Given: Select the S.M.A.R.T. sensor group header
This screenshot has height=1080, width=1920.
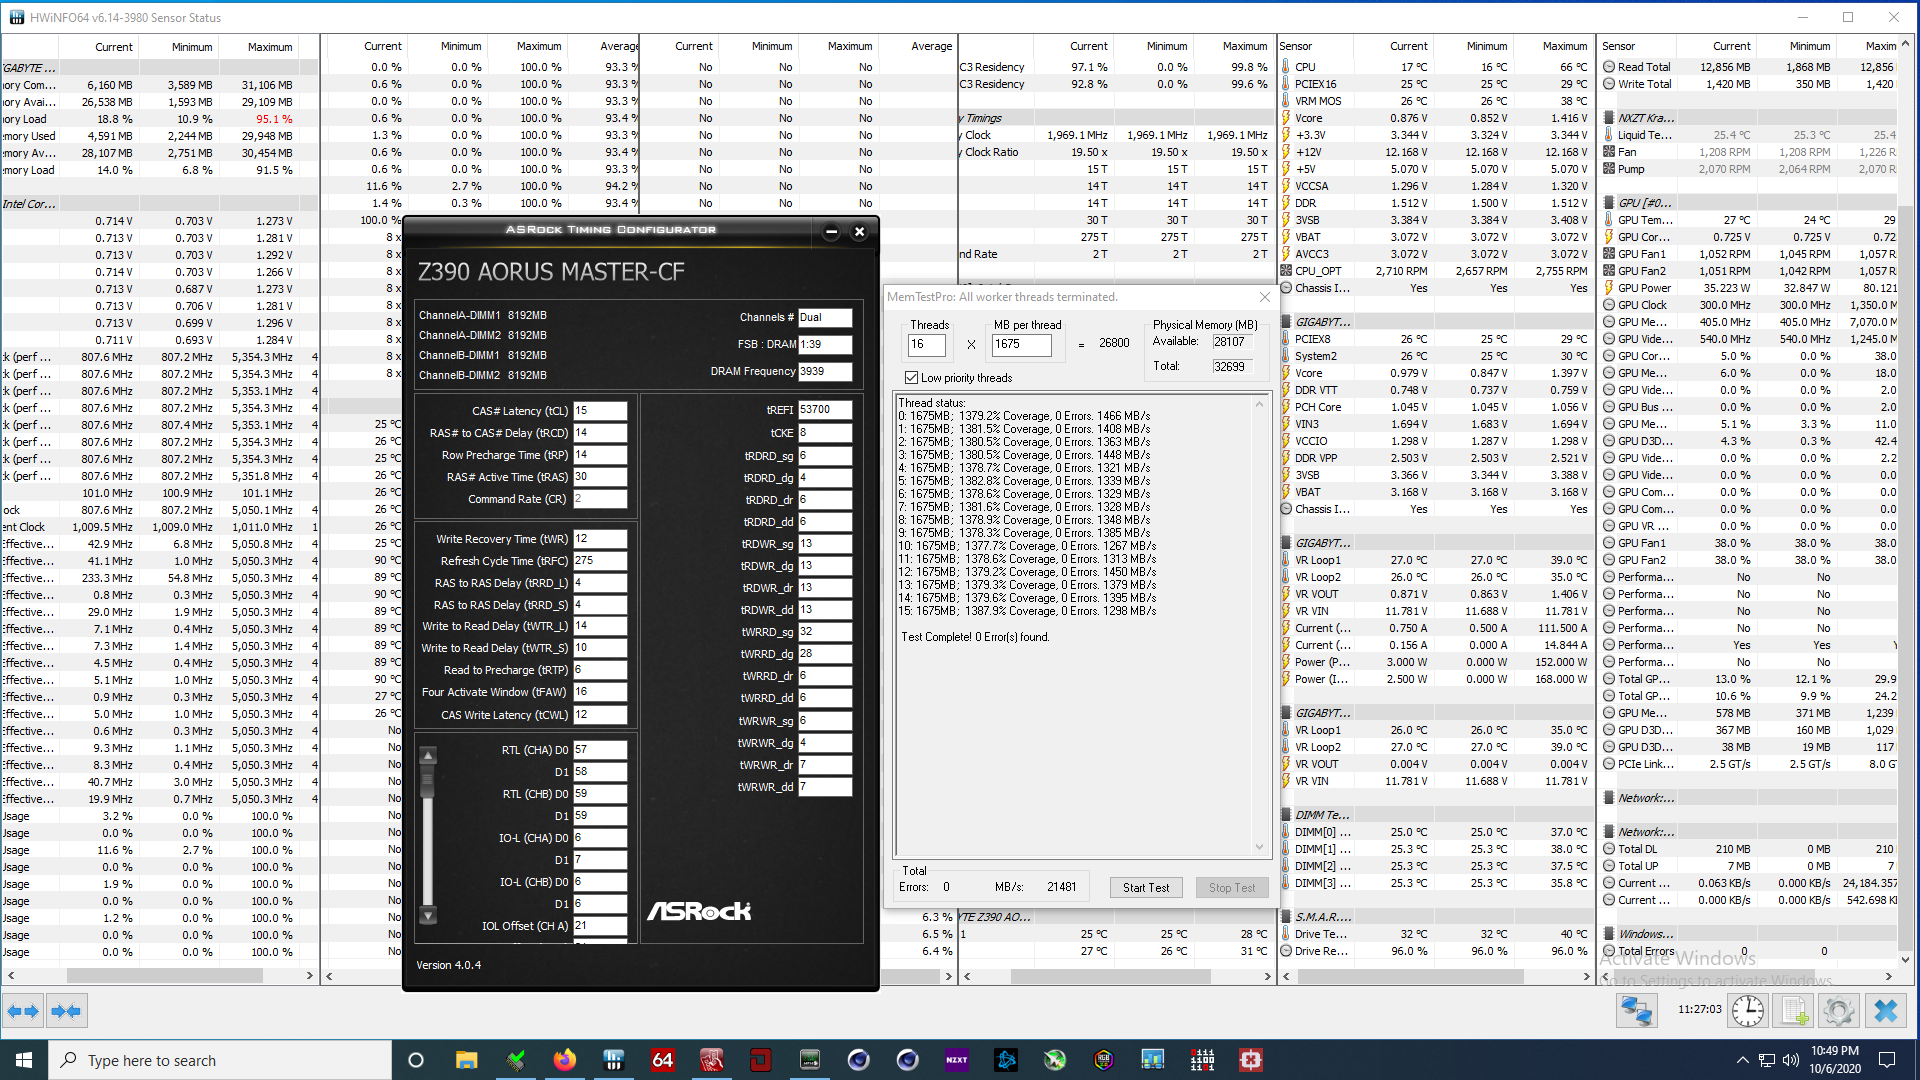Looking at the screenshot, I should pos(1436,917).
